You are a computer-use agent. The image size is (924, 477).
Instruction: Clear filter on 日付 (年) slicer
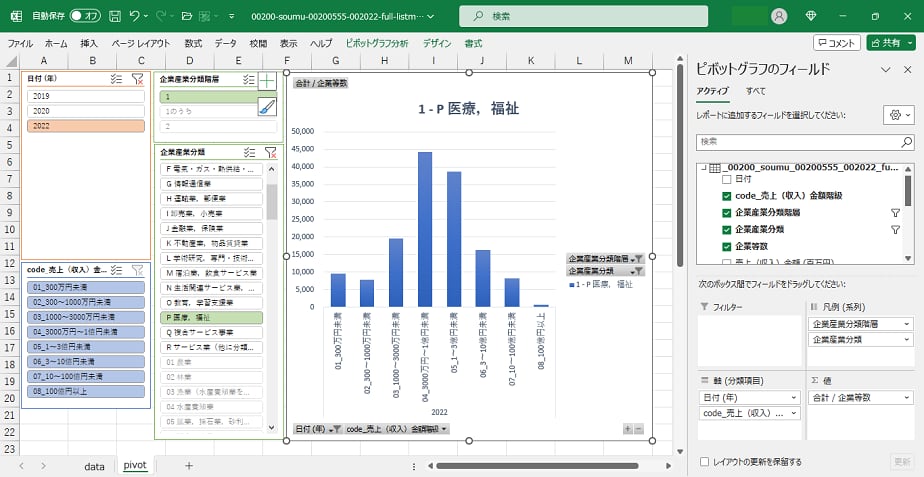(x=138, y=78)
